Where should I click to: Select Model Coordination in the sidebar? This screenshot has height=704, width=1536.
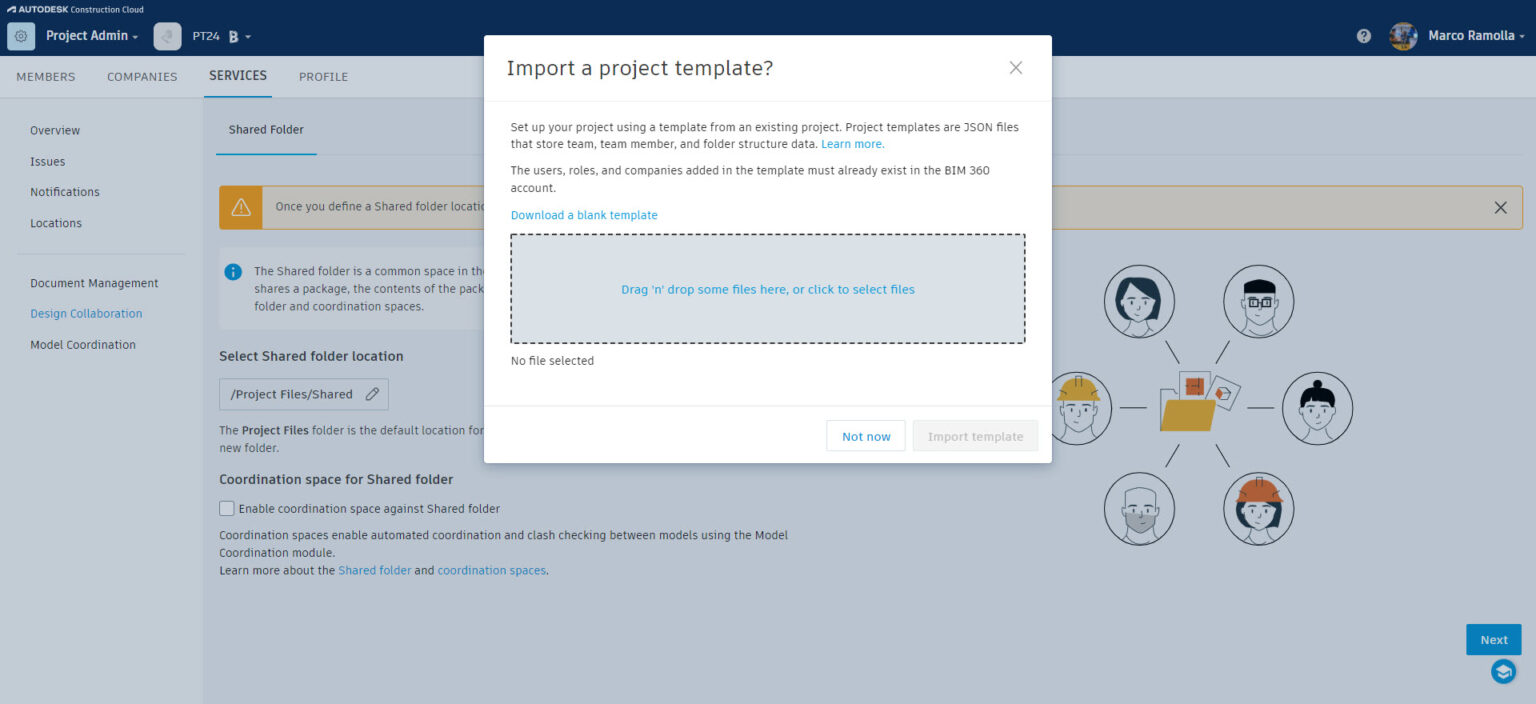[83, 345]
